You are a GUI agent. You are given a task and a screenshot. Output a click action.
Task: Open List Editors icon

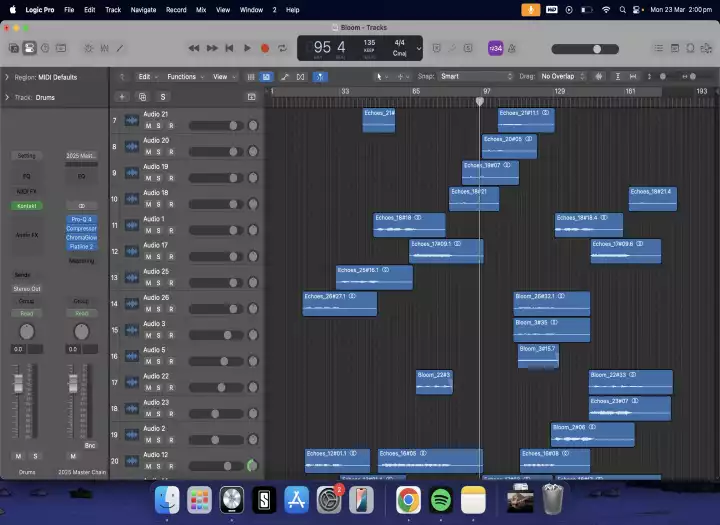pyautogui.click(x=659, y=48)
